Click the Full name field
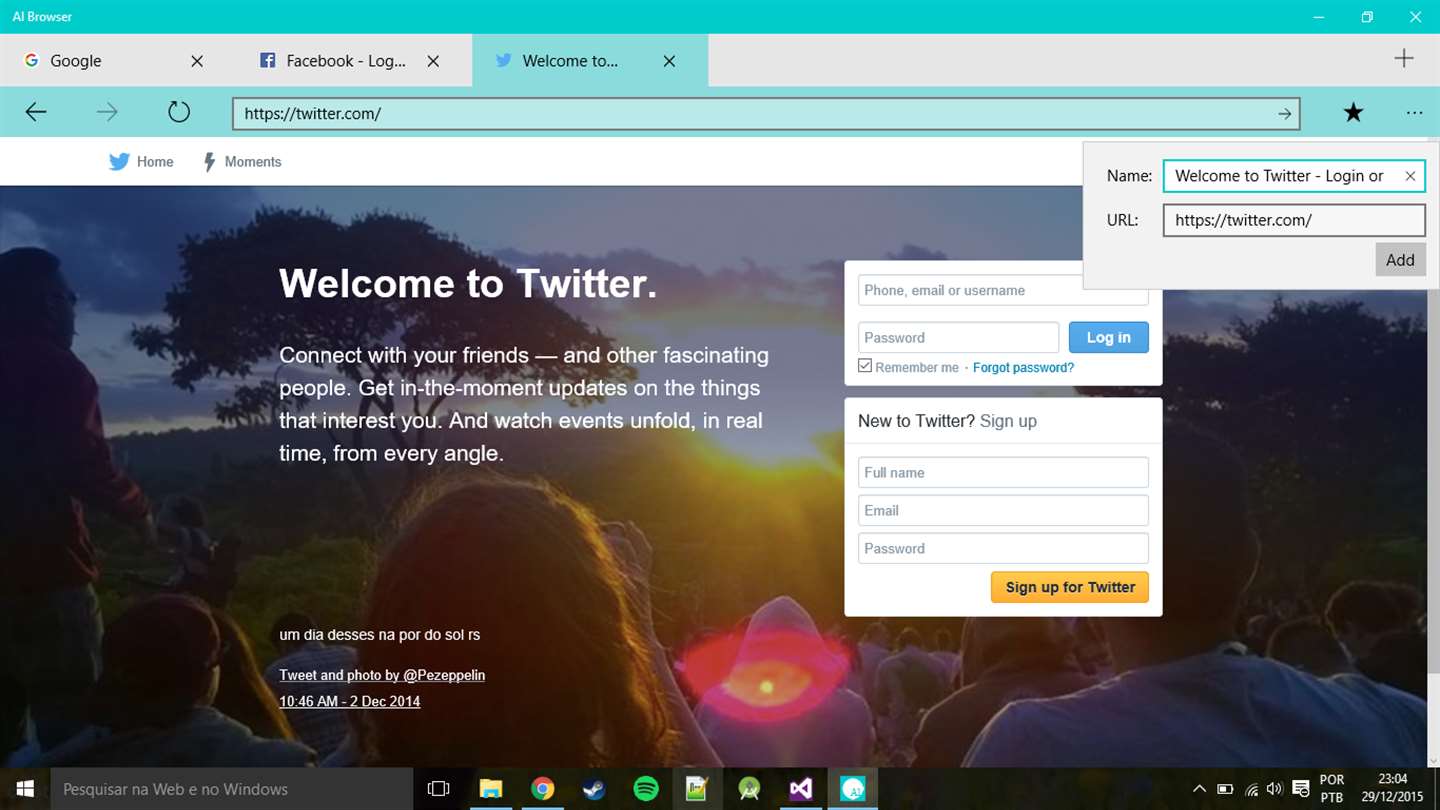This screenshot has width=1440, height=810. (x=1003, y=472)
